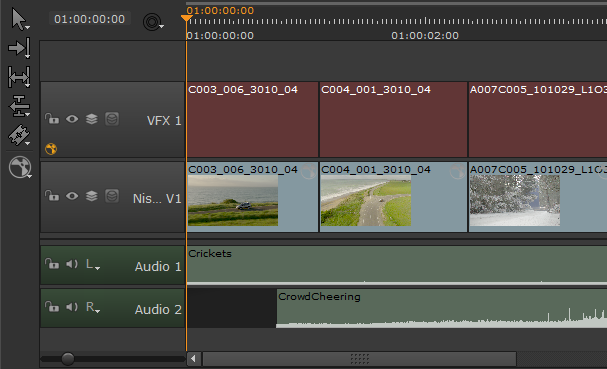607x369 pixels.
Task: Click the C003_006_3010_04 coastal car thumbnail
Action: pyautogui.click(x=233, y=200)
